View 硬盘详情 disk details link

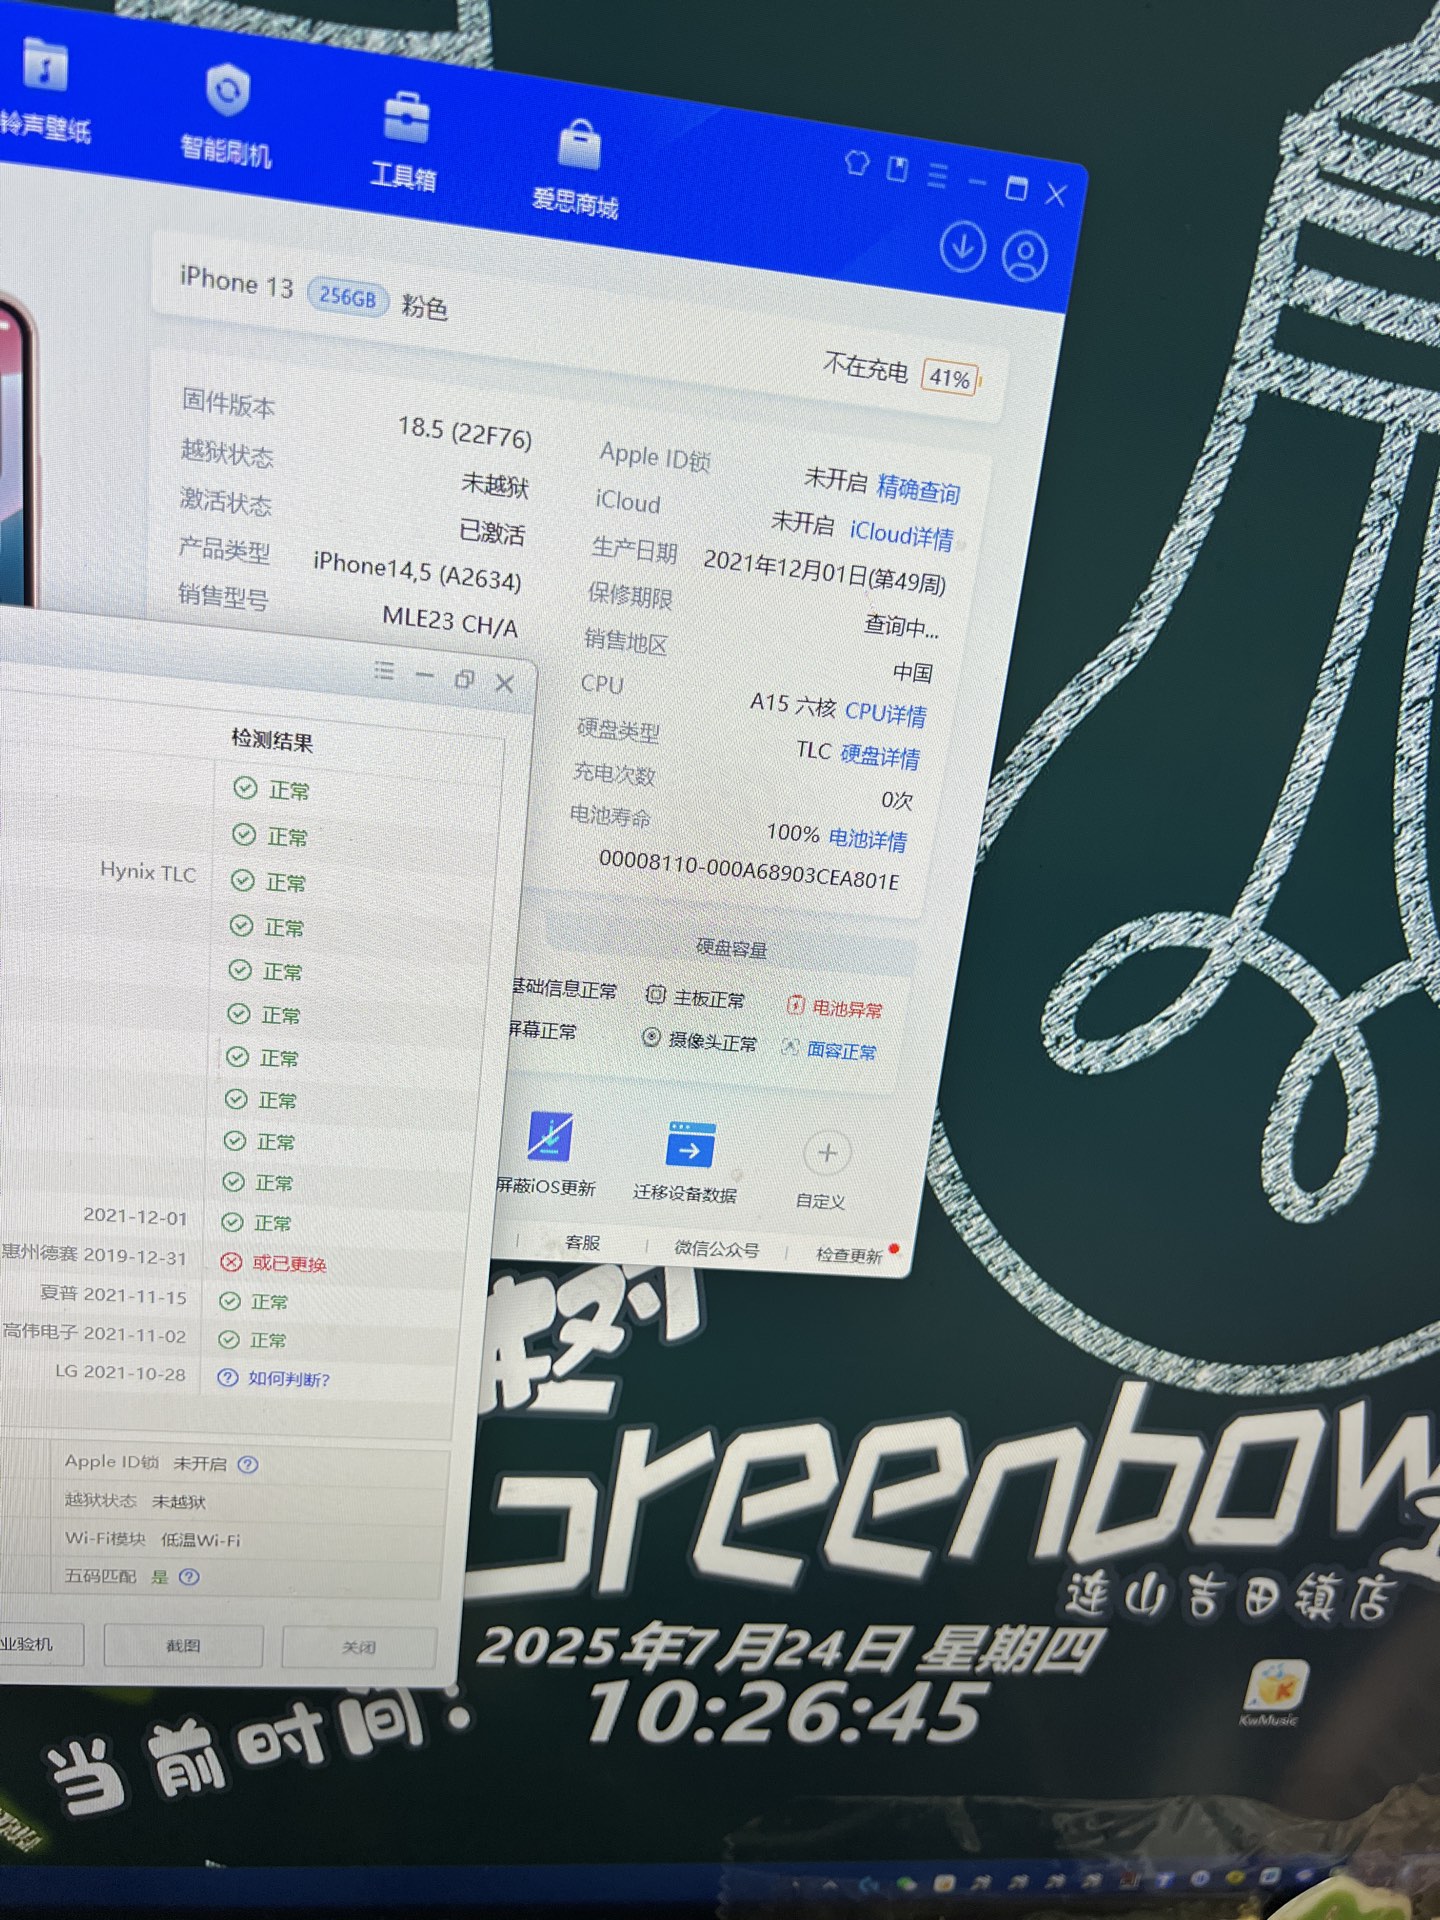[879, 756]
